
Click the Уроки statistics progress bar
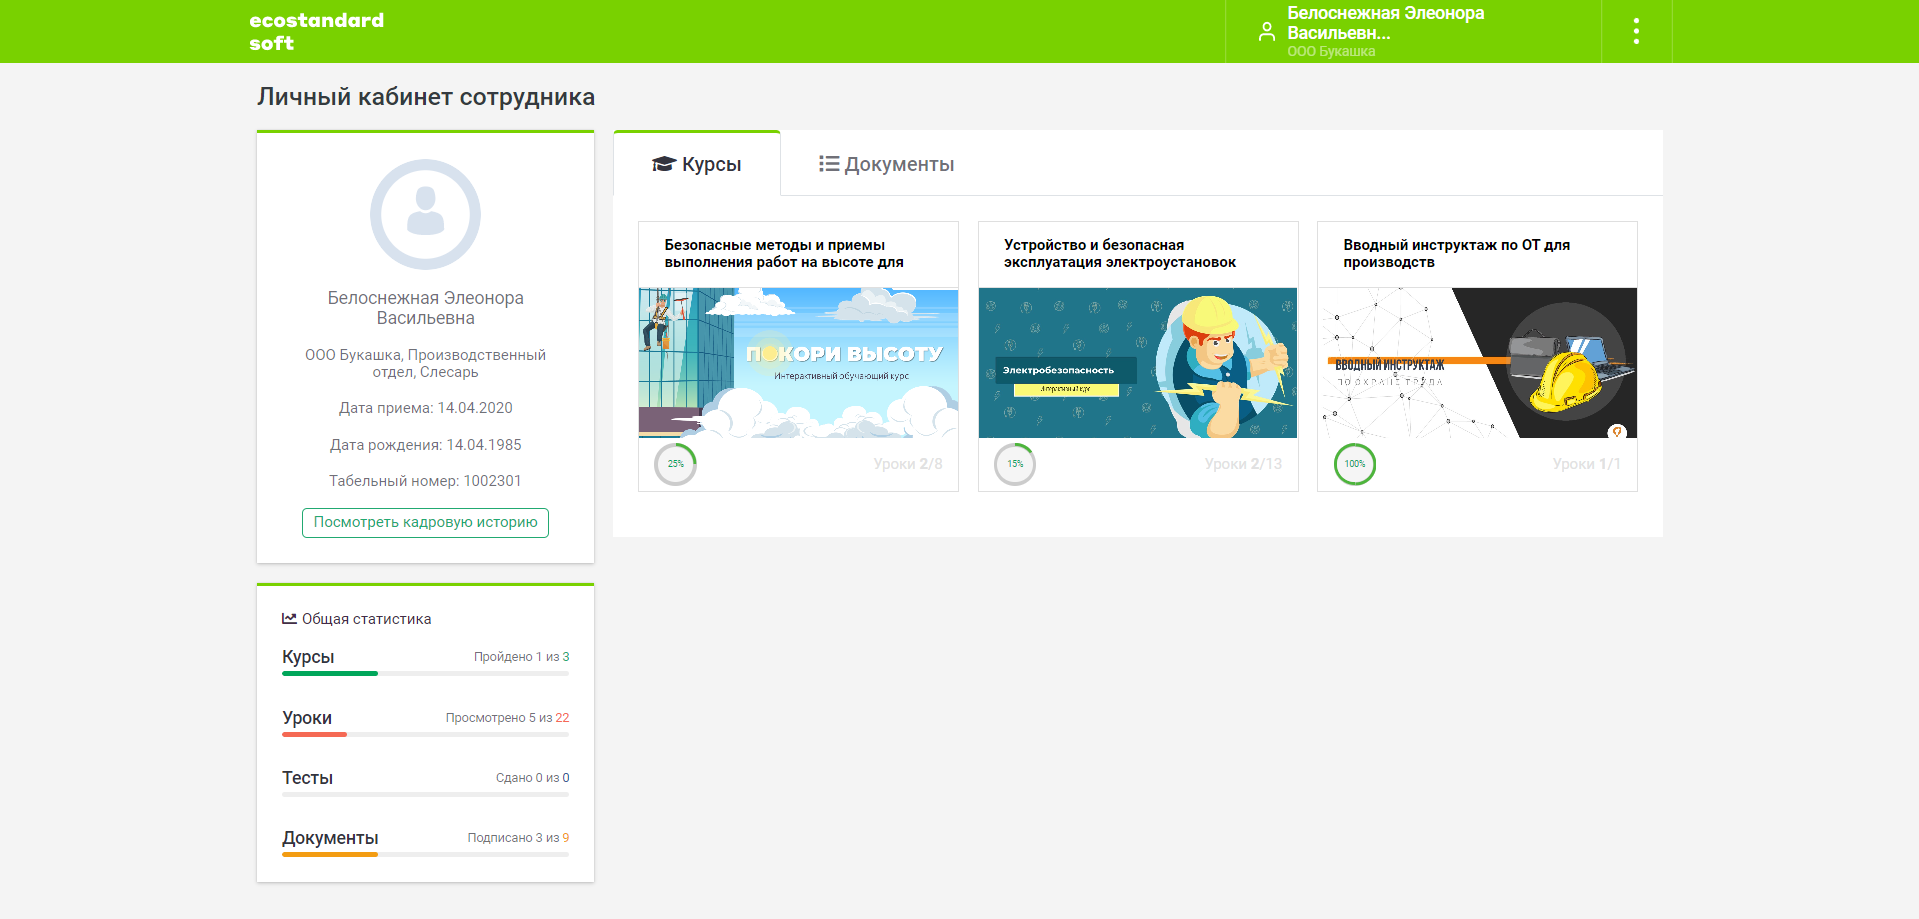pyautogui.click(x=425, y=735)
